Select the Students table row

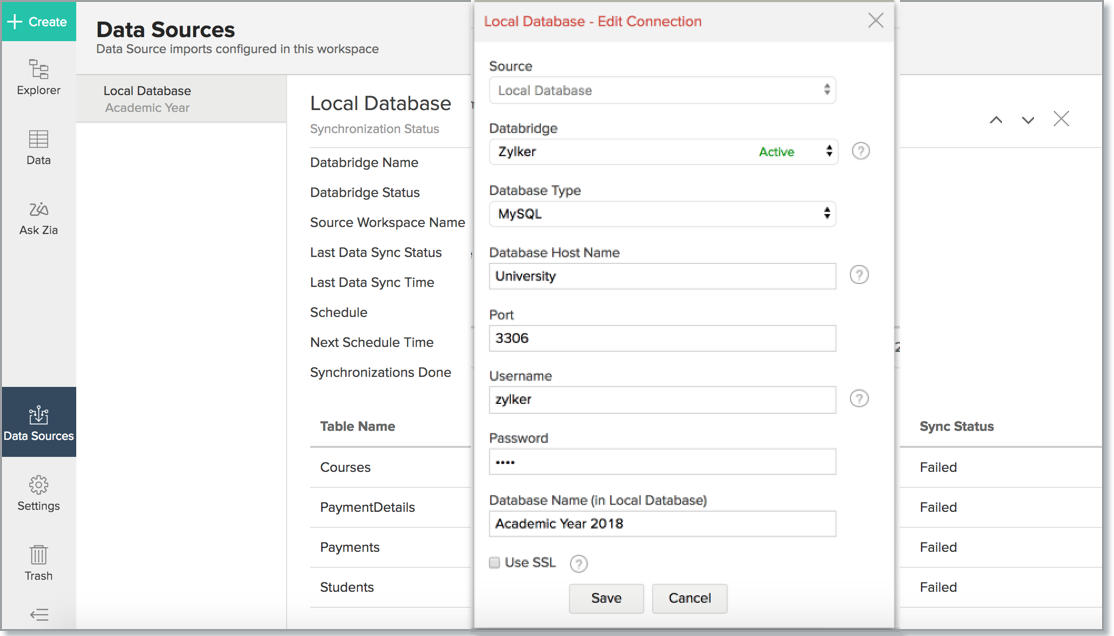click(347, 587)
